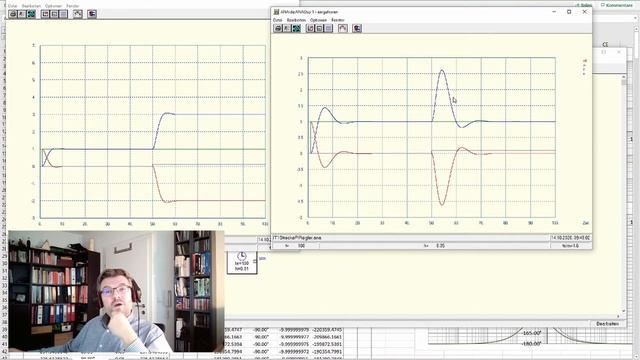
Task: Click the -180.00° axis label in the spreadsheet chart
Action: (531, 344)
